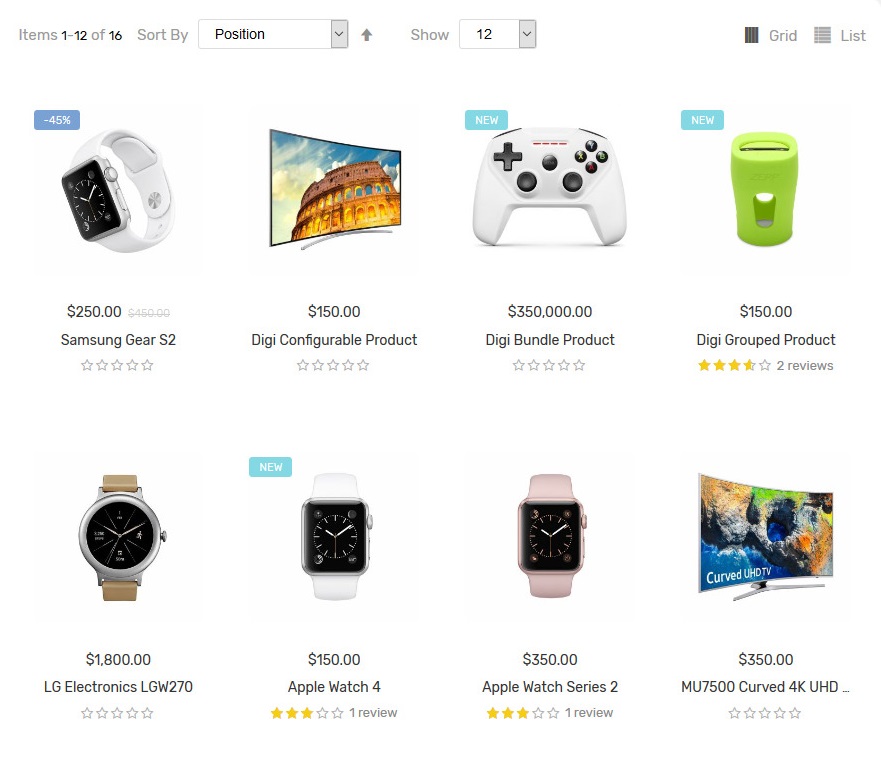Click NEW badge on Apple Watch 4

(270, 467)
